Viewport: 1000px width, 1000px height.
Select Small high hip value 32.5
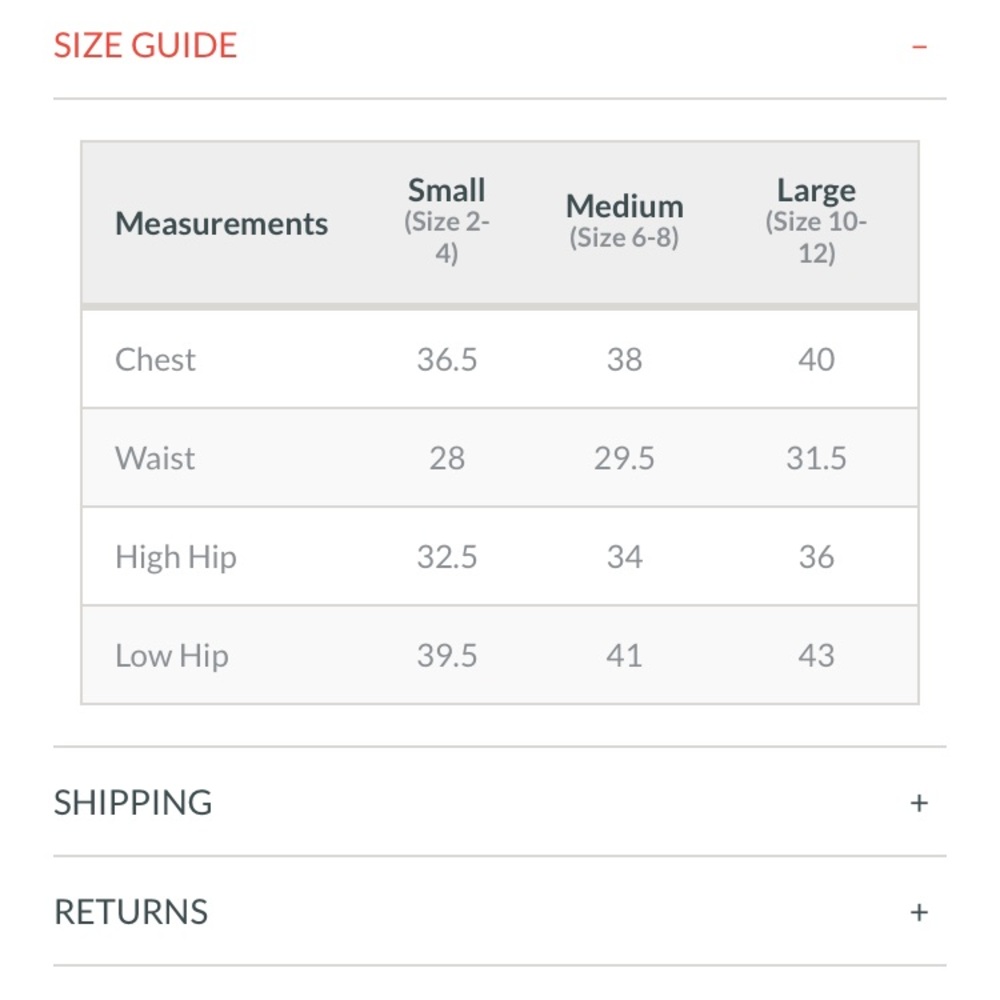tap(447, 557)
